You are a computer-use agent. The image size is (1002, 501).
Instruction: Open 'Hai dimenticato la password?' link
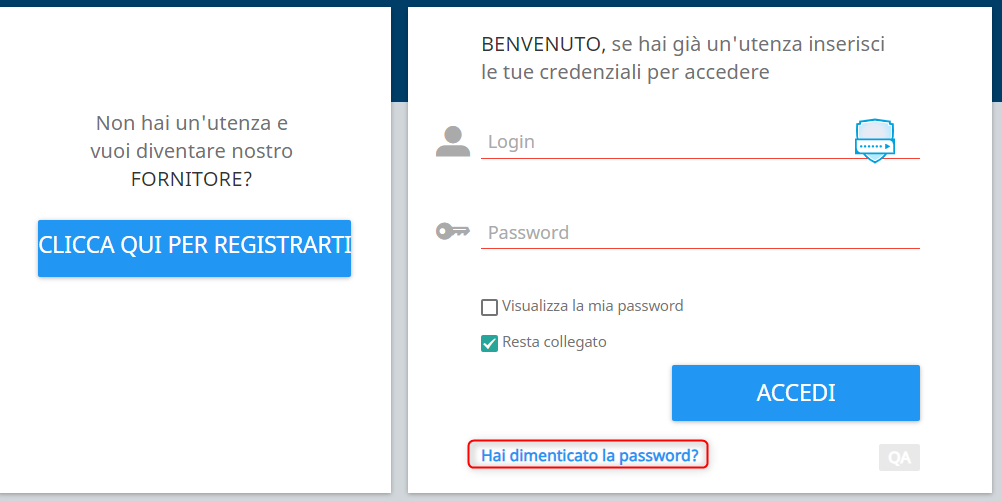pos(589,455)
